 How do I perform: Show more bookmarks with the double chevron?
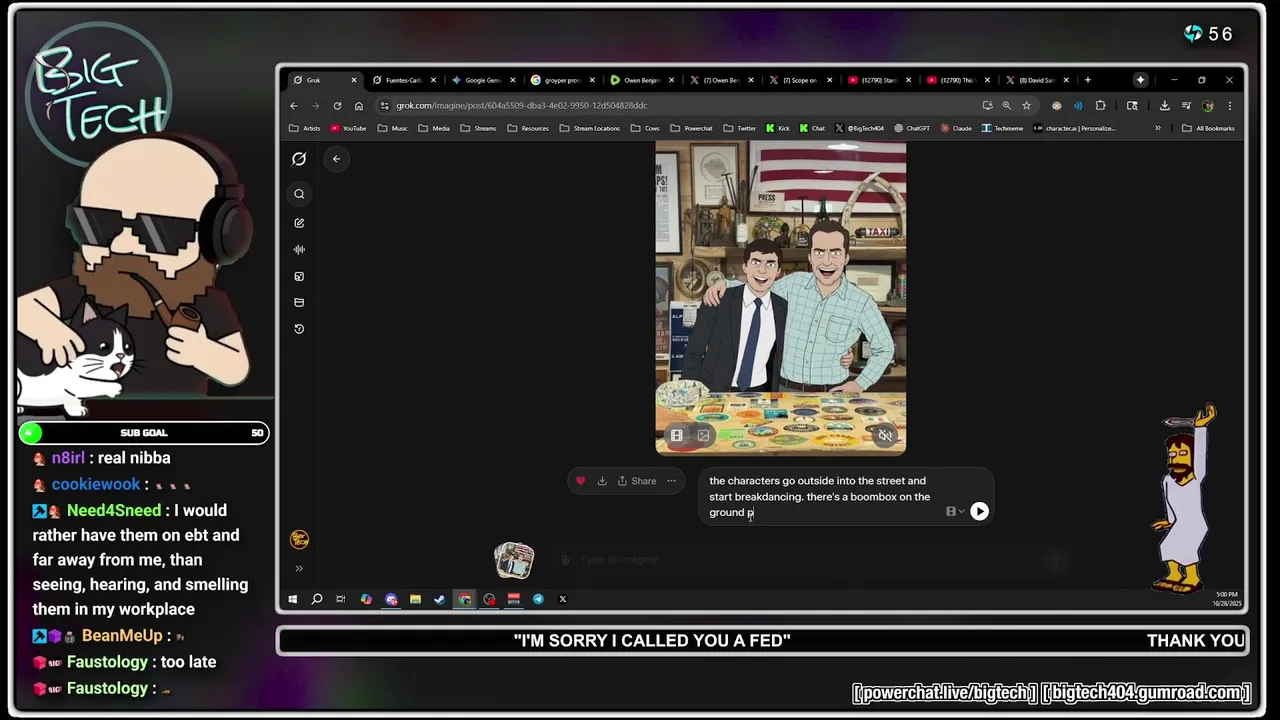(1158, 128)
